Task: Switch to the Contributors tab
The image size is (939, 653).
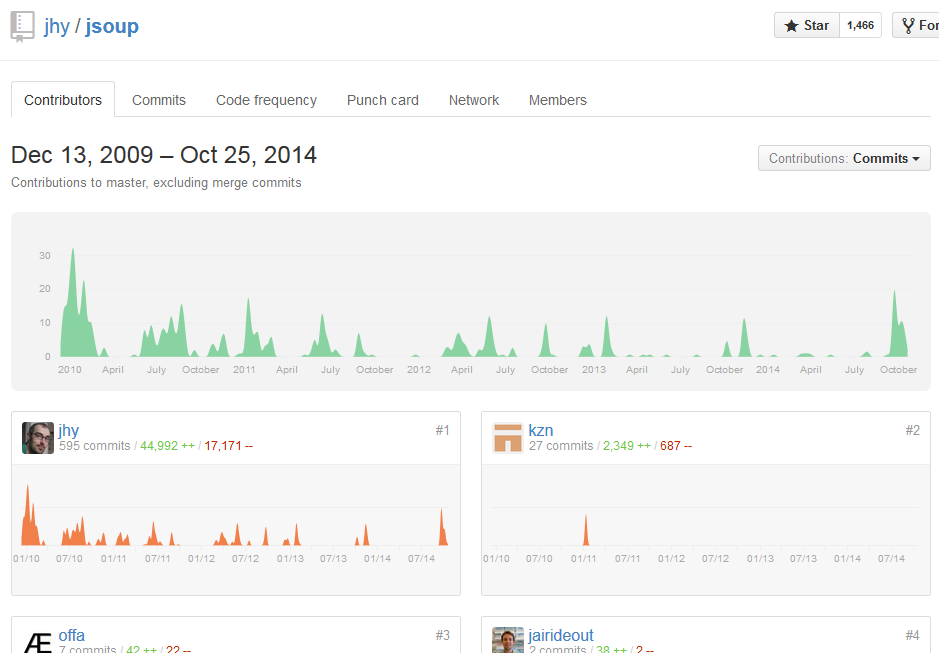Action: tap(63, 100)
